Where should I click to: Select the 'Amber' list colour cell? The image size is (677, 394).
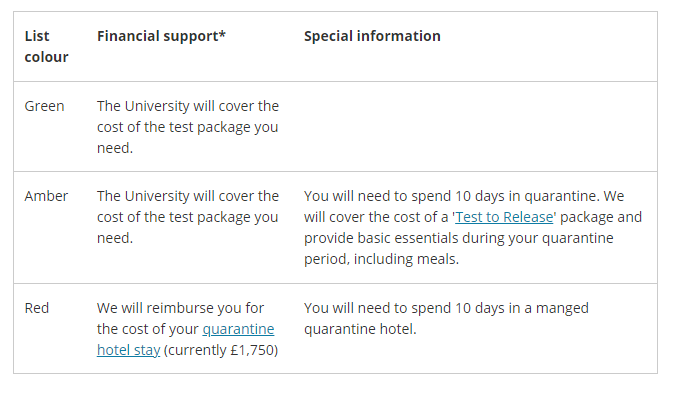click(x=46, y=196)
